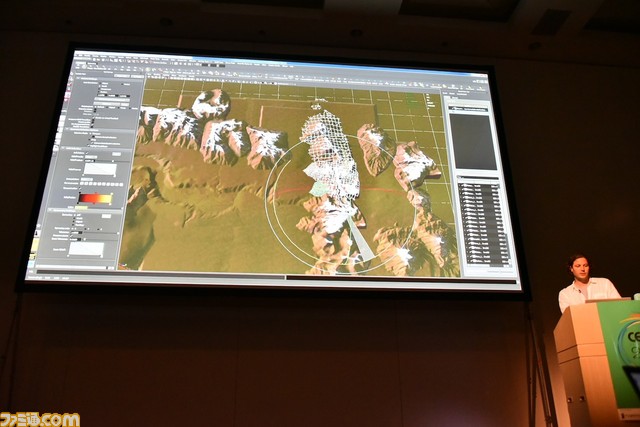640x427 pixels.
Task: Click the leftmost icon in the top toolbar
Action: coord(80,62)
